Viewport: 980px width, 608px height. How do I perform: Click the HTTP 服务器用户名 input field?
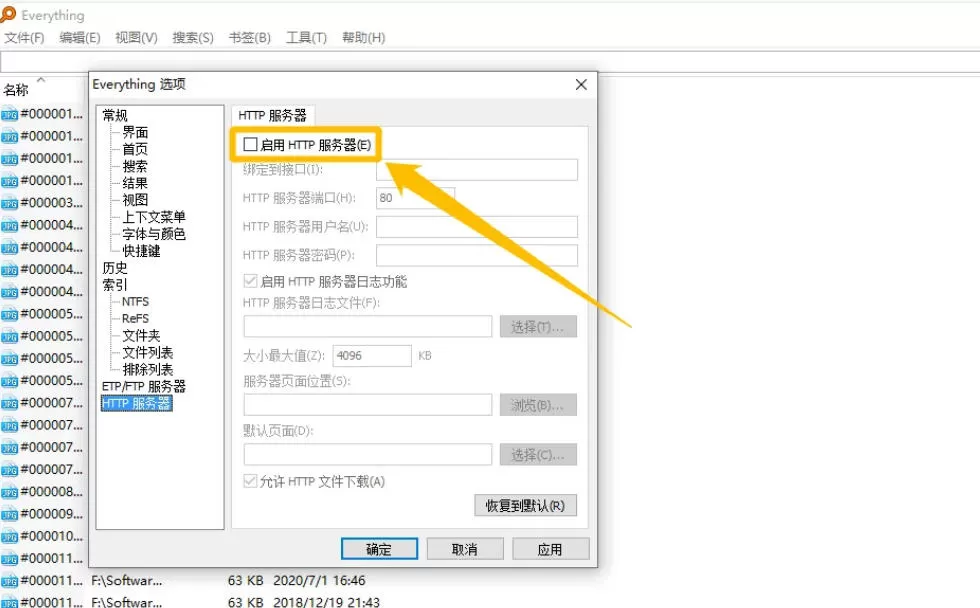(x=477, y=226)
